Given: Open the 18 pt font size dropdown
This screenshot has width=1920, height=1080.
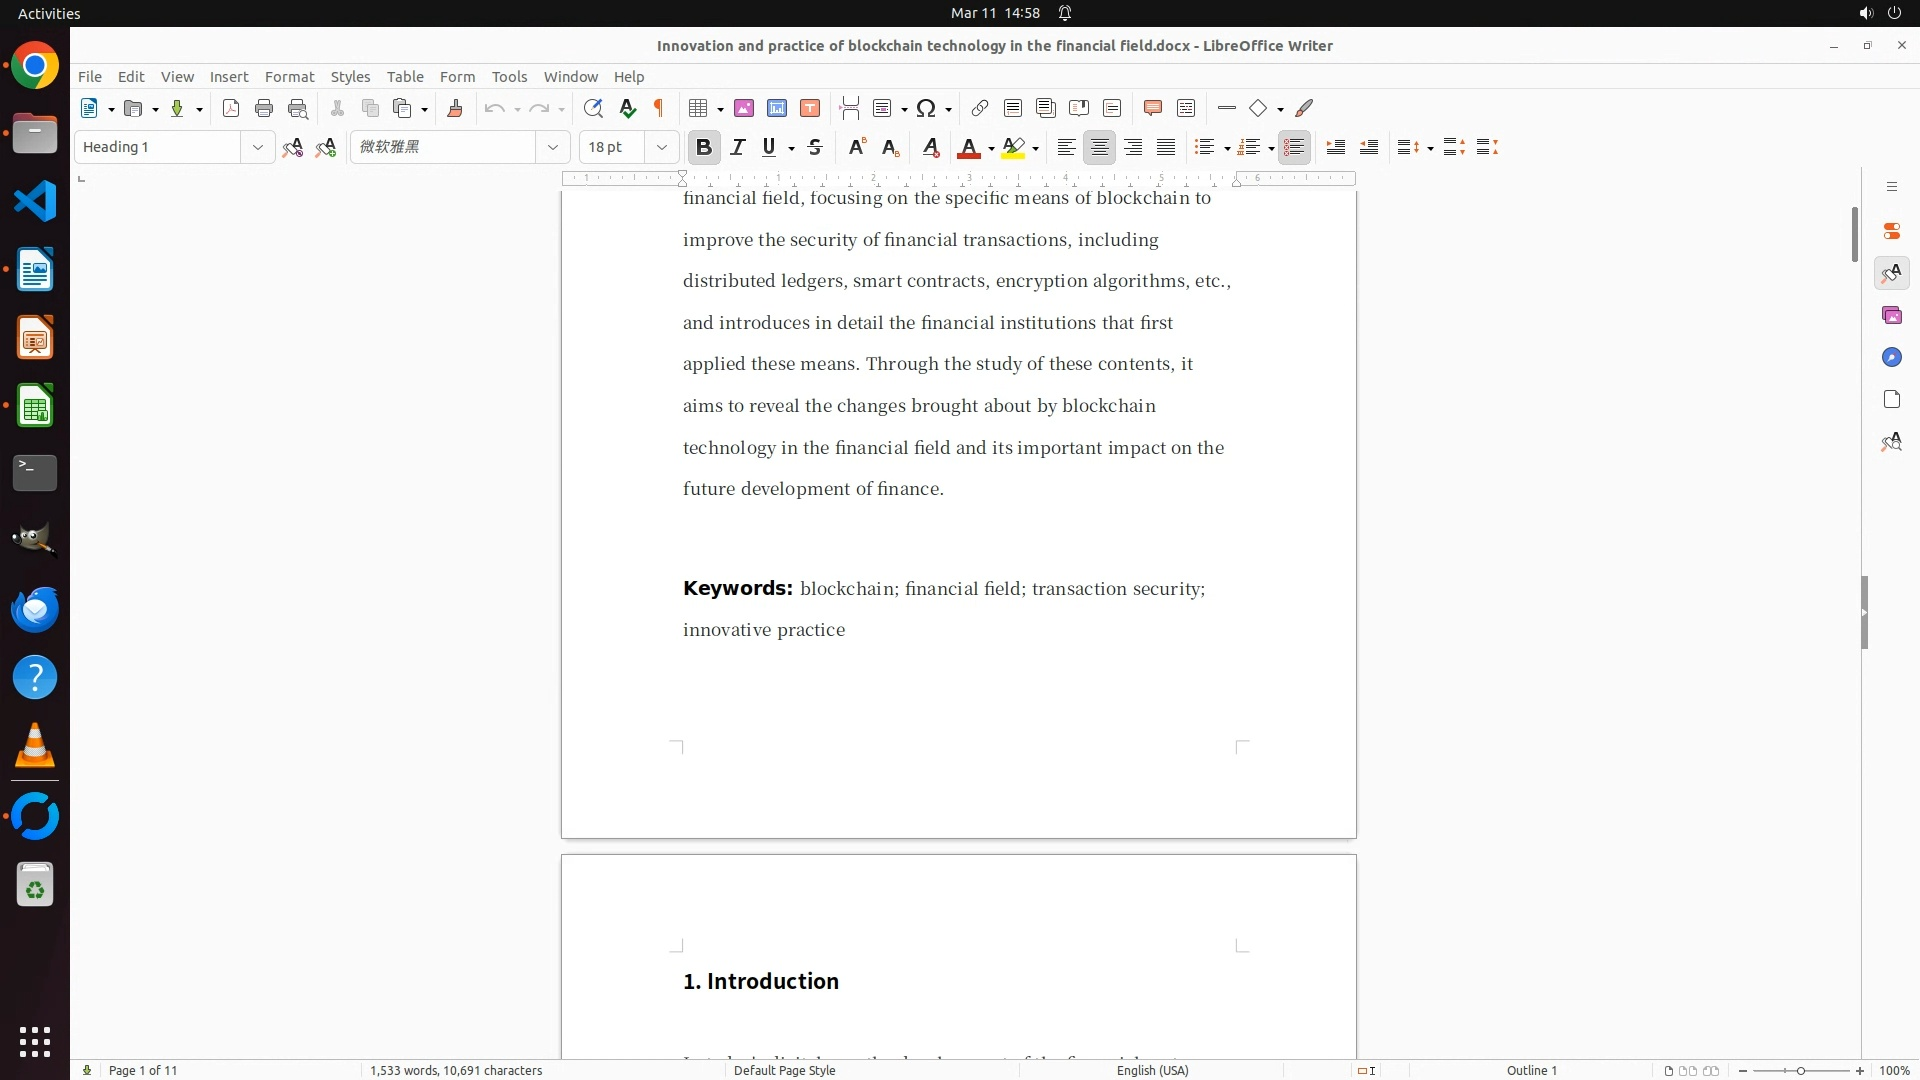Looking at the screenshot, I should click(662, 148).
